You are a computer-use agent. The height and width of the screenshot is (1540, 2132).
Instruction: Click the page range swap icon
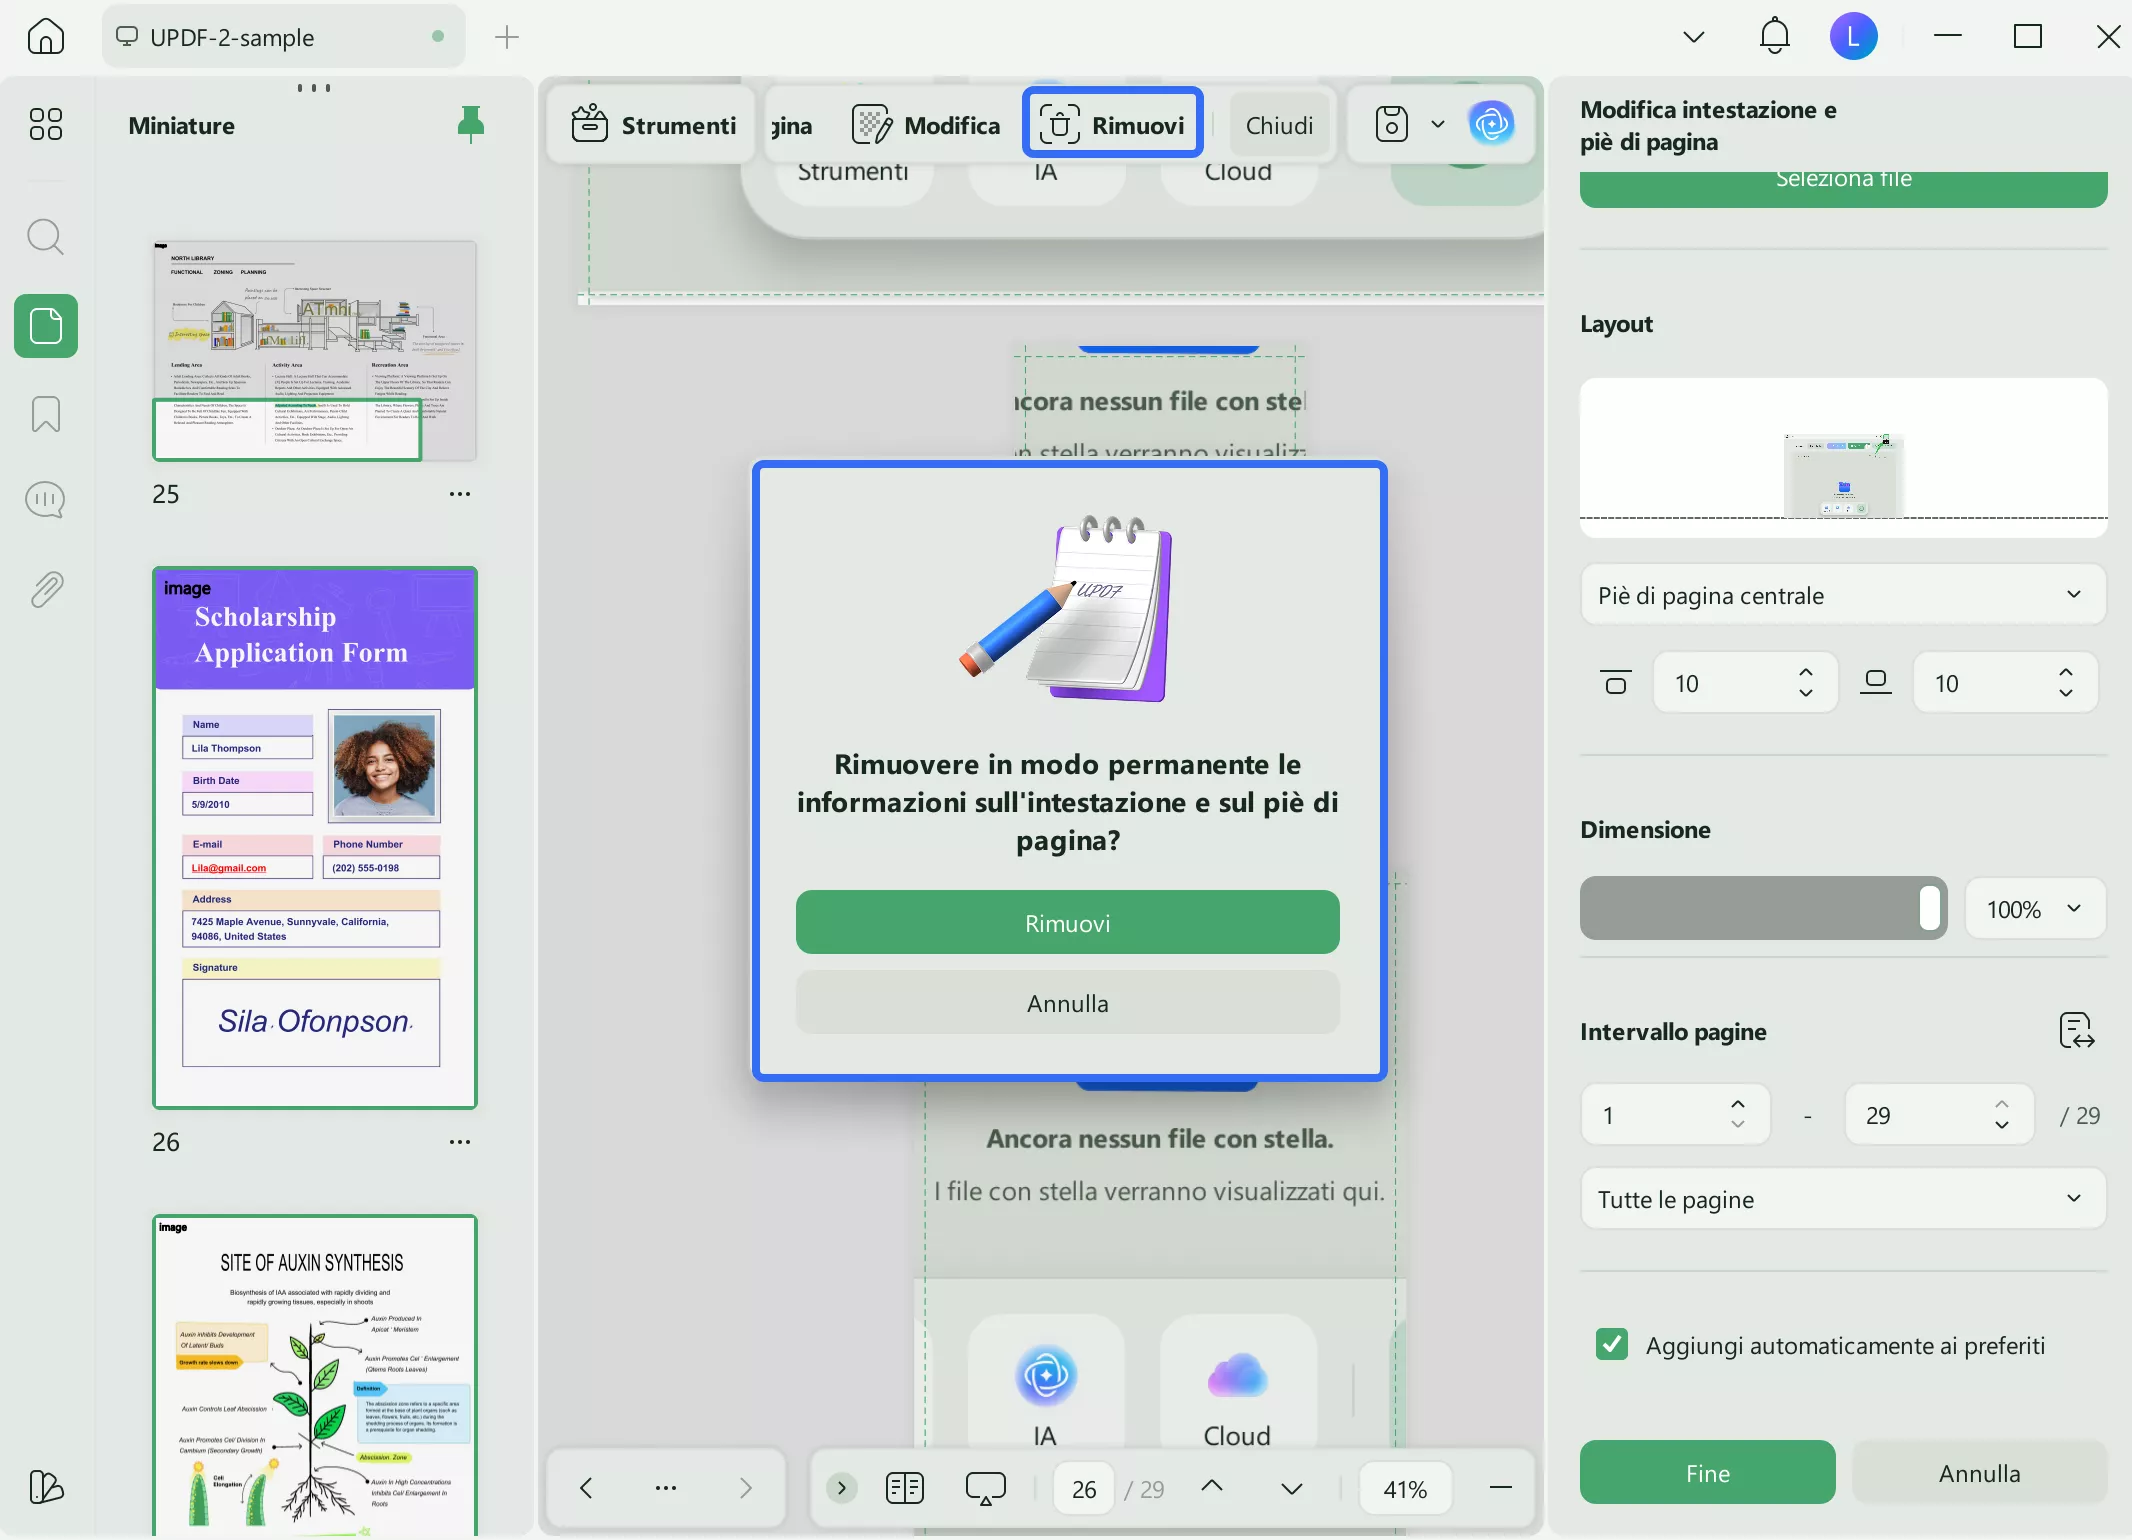click(2076, 1030)
